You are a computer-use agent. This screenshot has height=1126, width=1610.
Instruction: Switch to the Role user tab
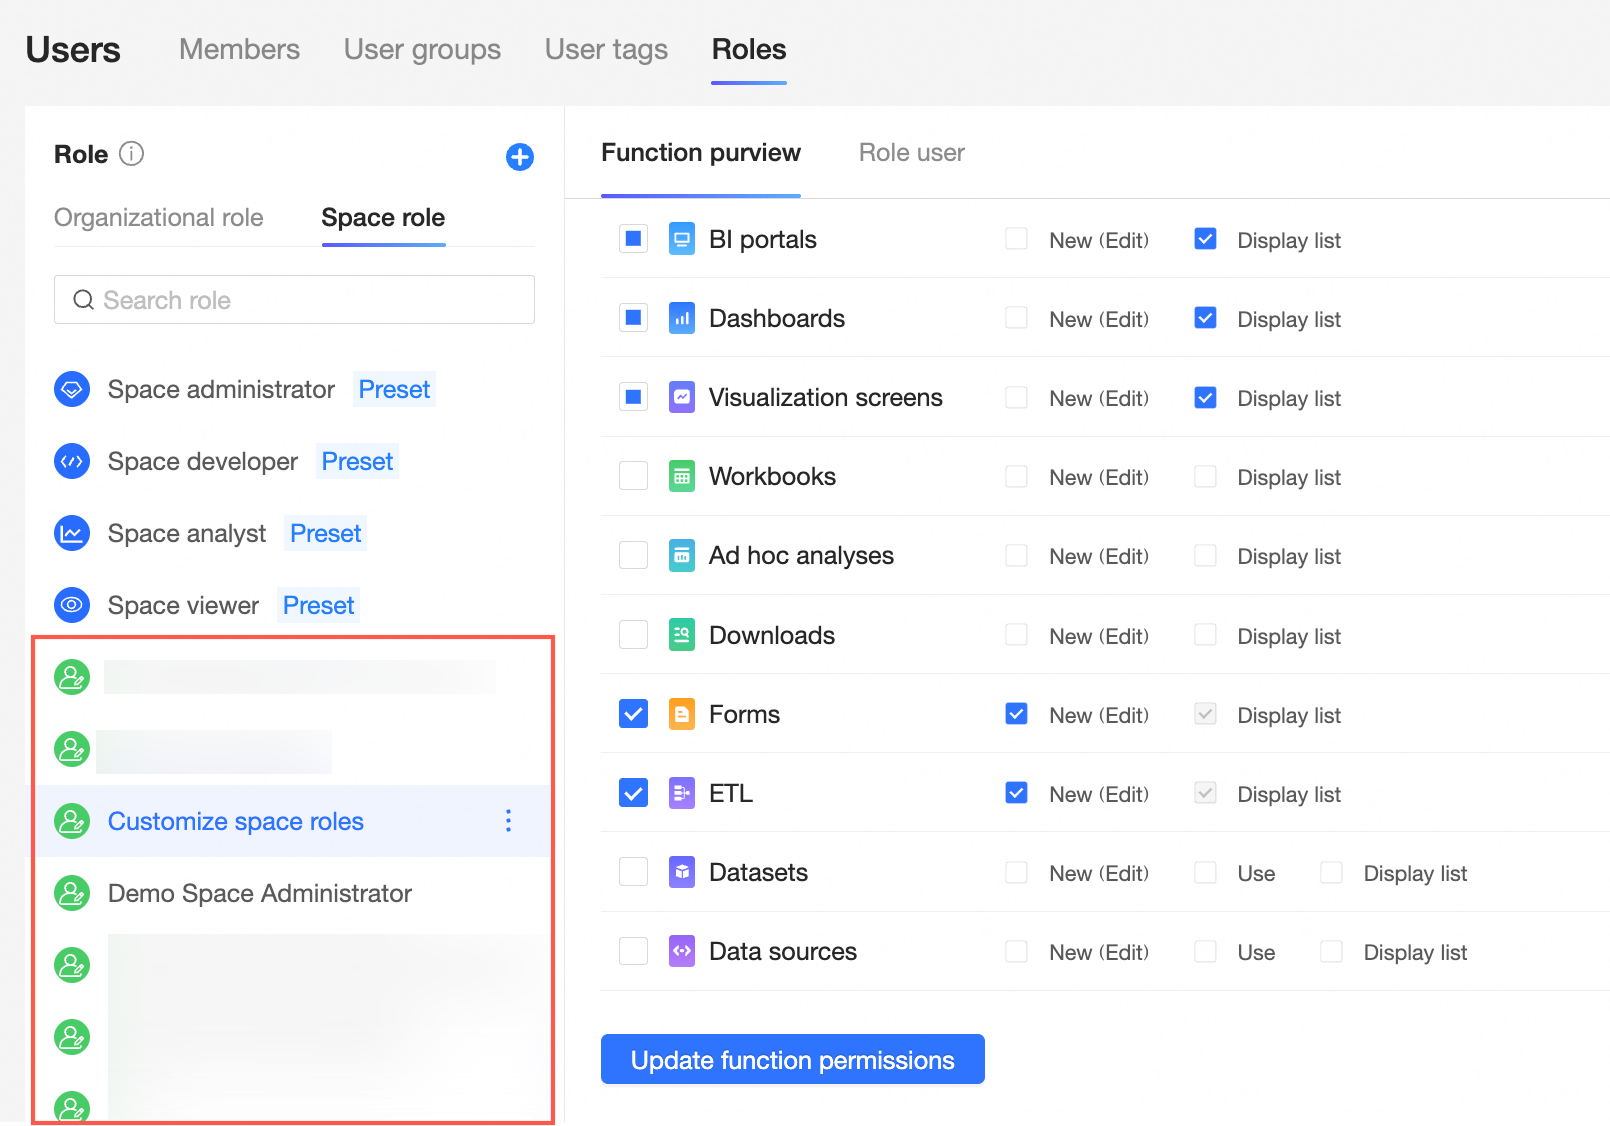[912, 153]
